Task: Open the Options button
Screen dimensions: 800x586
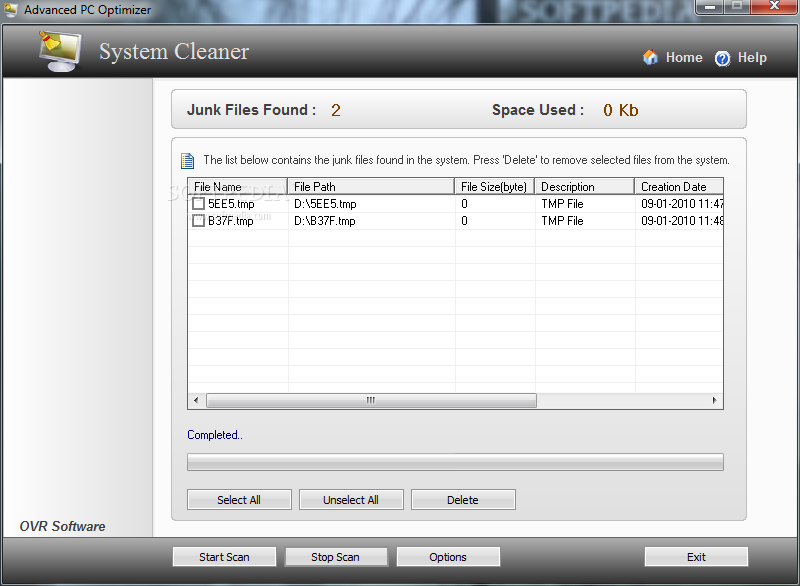Action: click(x=448, y=557)
